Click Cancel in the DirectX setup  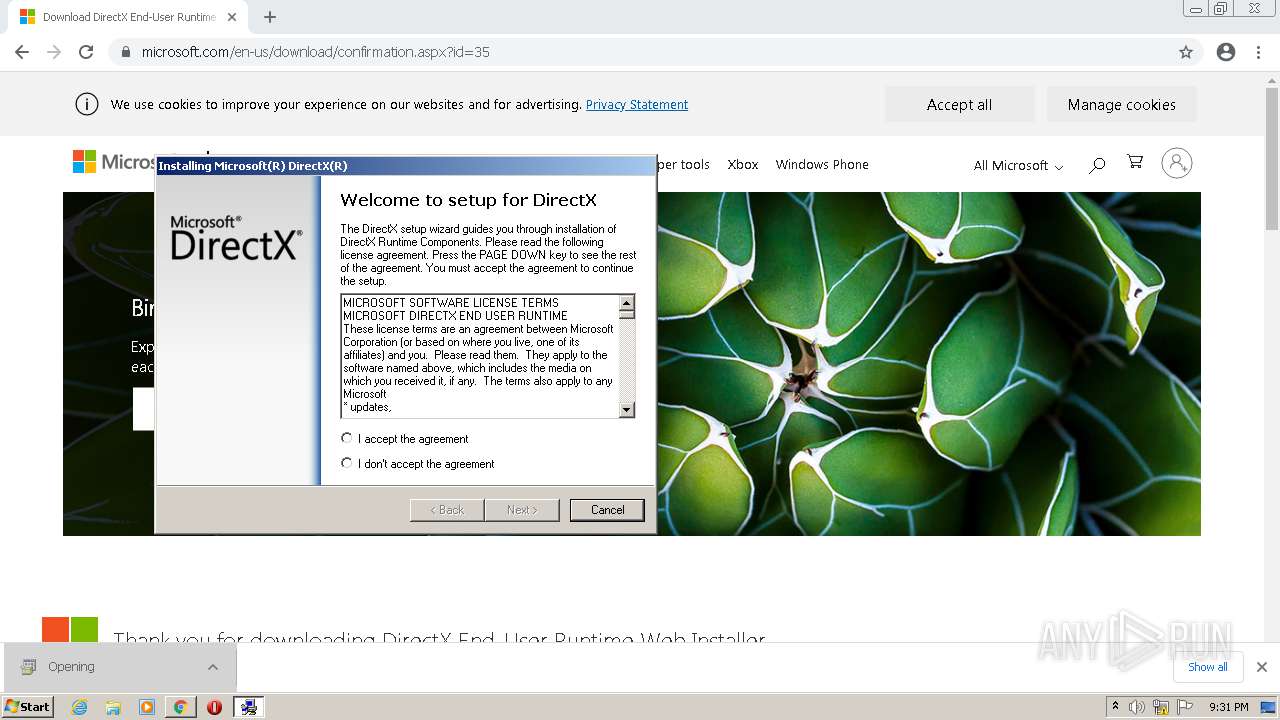(607, 510)
